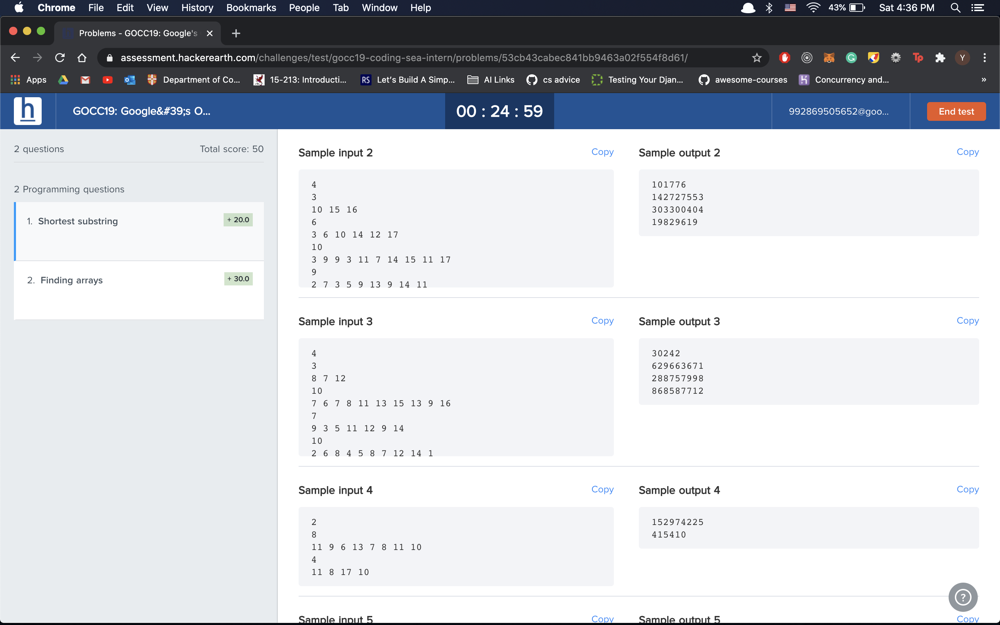Open a new tab with plus icon
Screen dimensions: 1000x625
coord(236,33)
